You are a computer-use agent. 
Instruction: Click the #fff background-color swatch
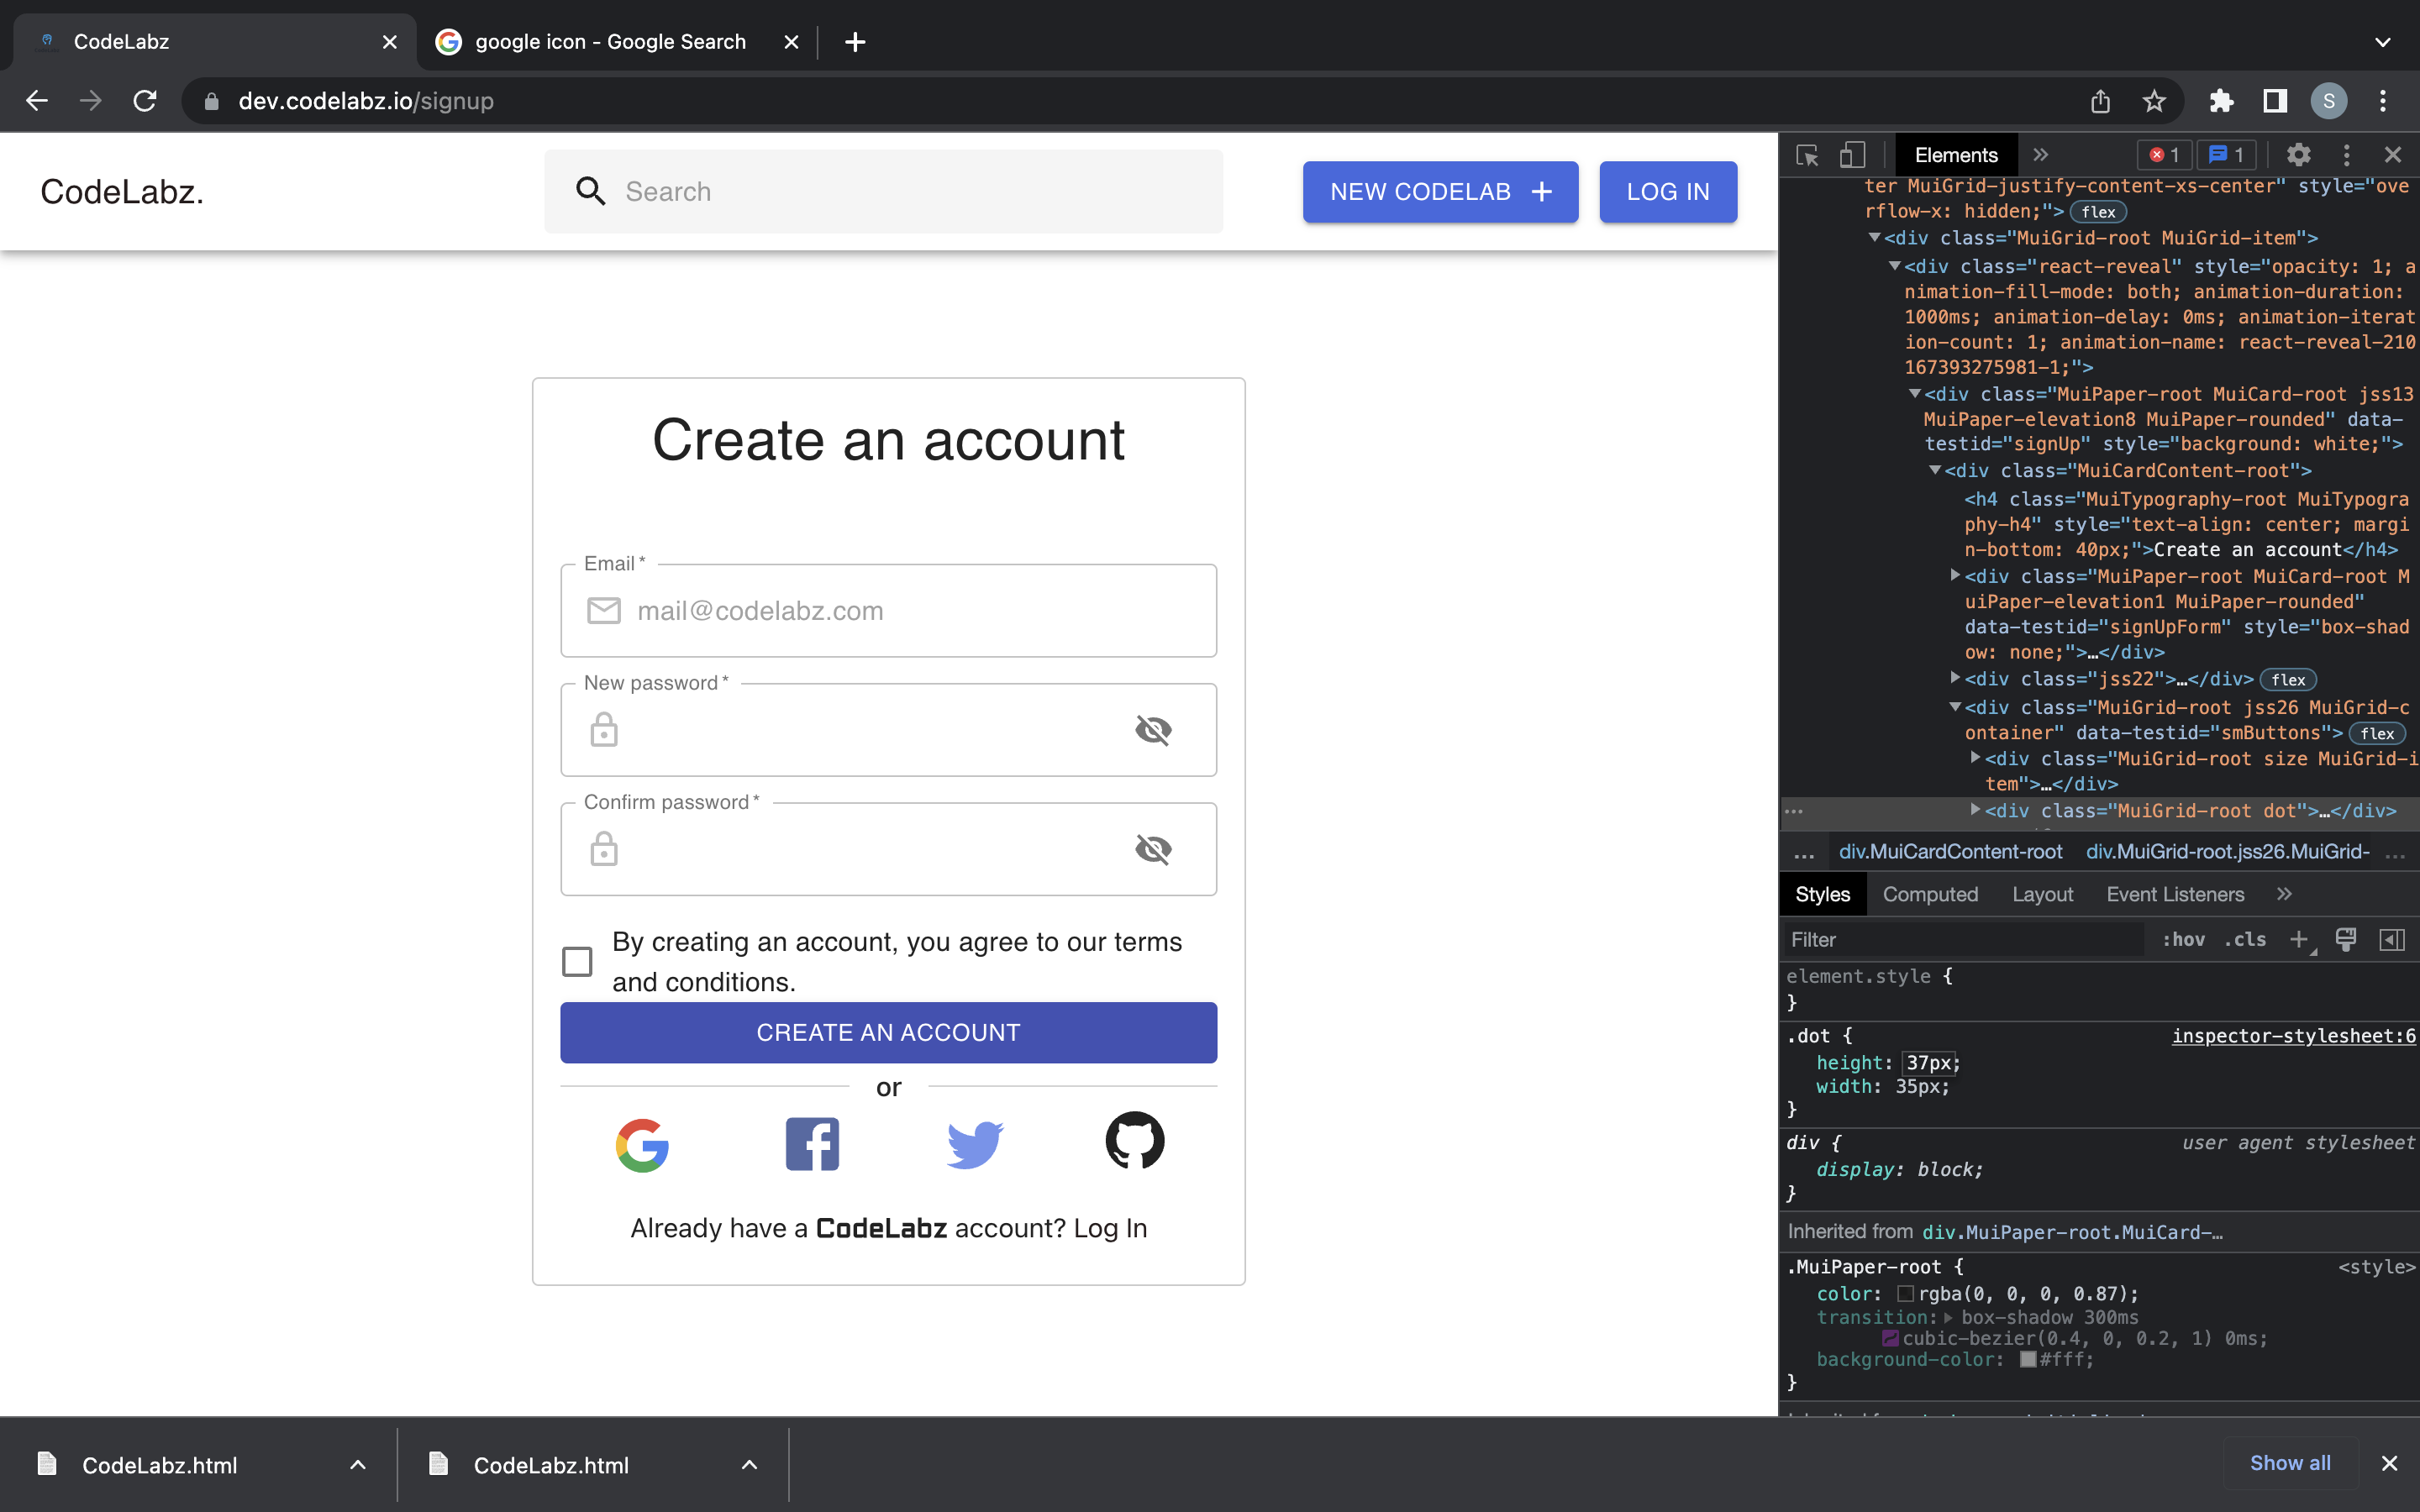2028,1360
